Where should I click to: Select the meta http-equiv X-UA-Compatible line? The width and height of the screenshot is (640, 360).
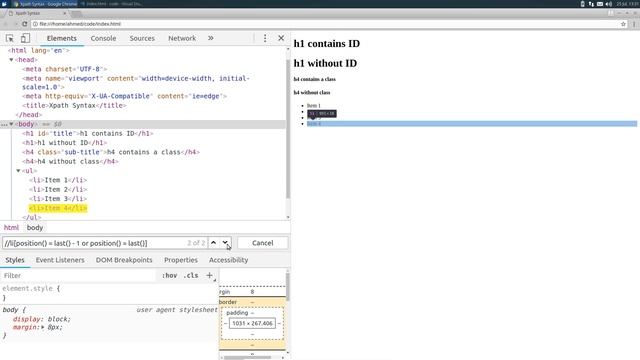click(124, 96)
